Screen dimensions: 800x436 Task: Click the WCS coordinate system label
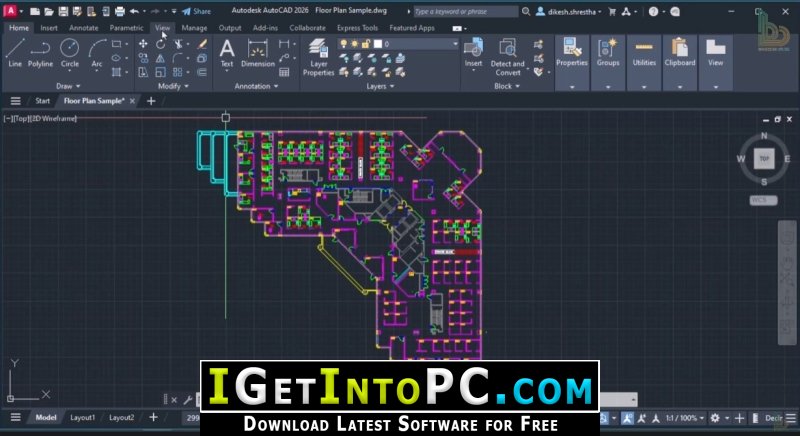(763, 200)
